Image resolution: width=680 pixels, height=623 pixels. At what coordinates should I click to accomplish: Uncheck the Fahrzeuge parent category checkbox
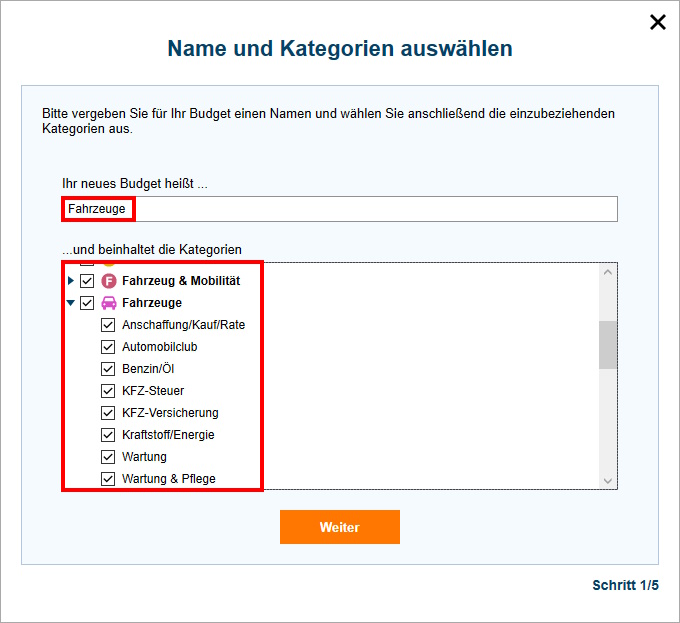[87, 303]
